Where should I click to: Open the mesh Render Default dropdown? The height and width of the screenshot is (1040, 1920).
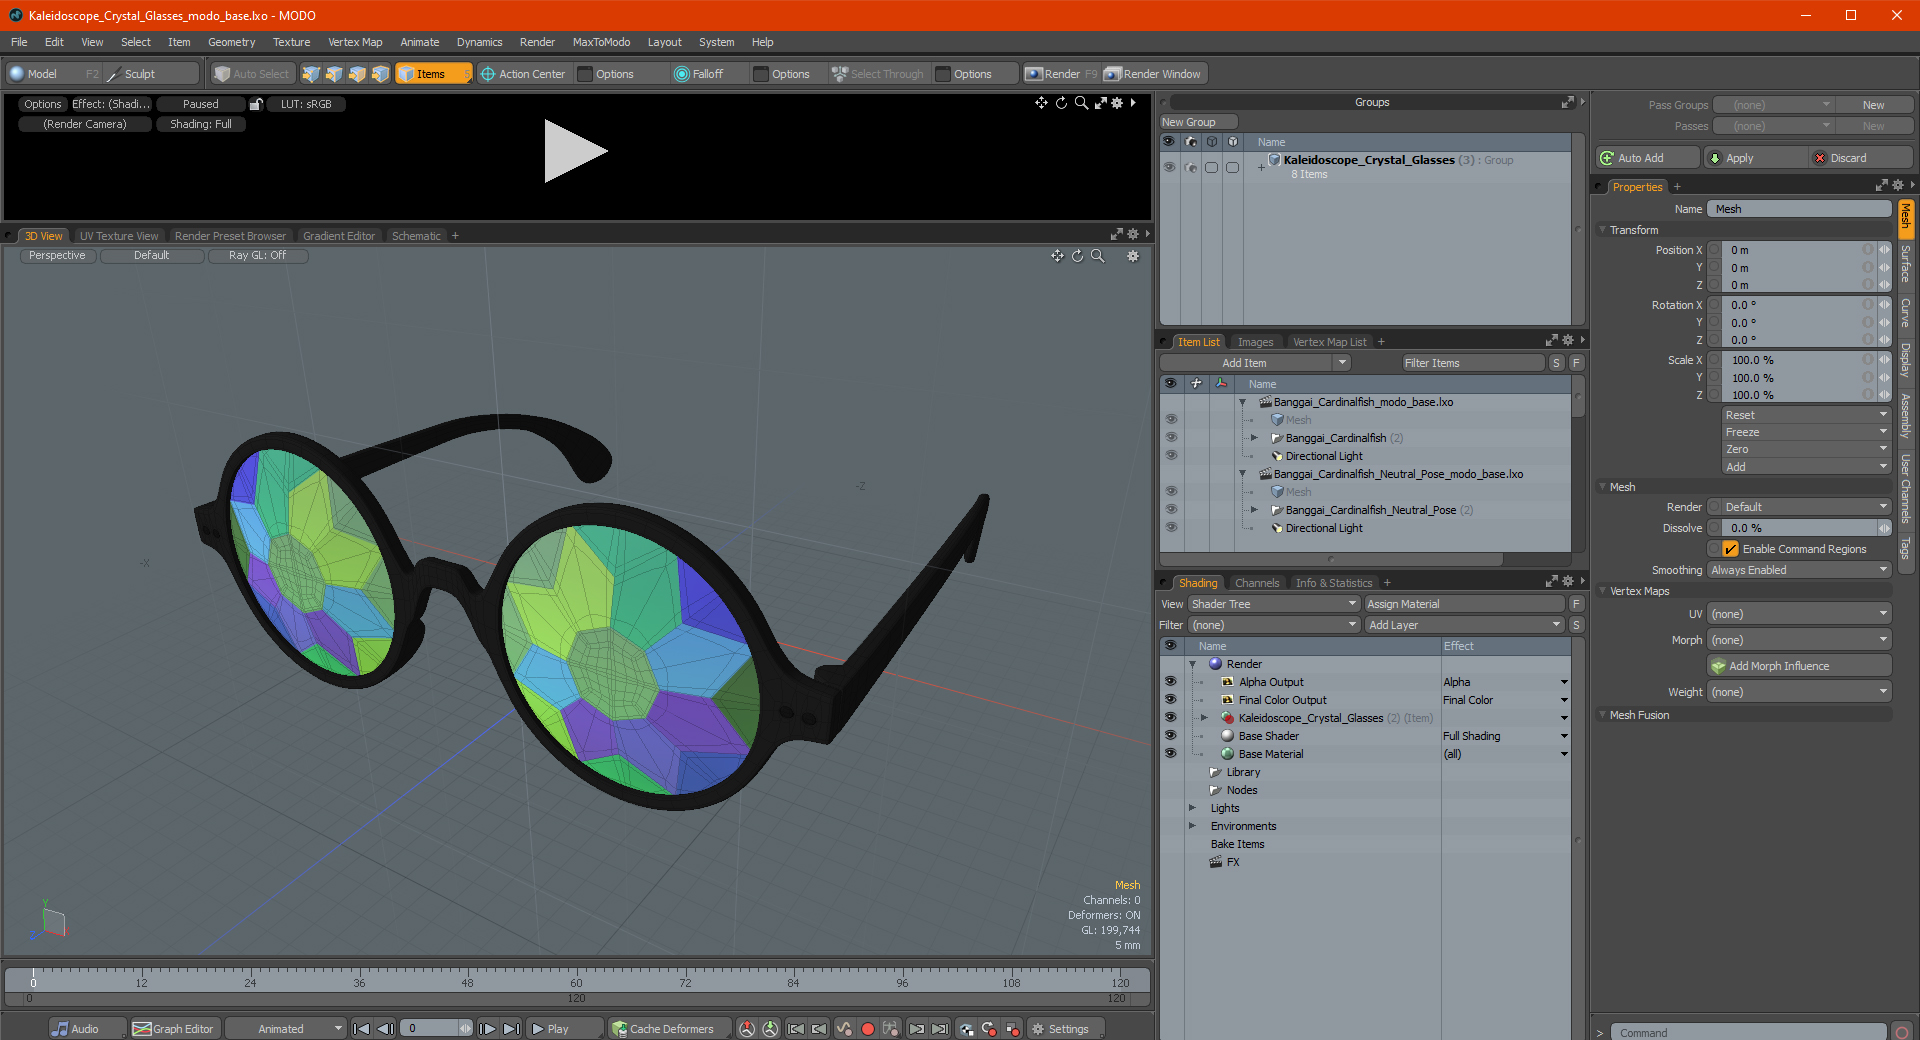coord(1798,507)
